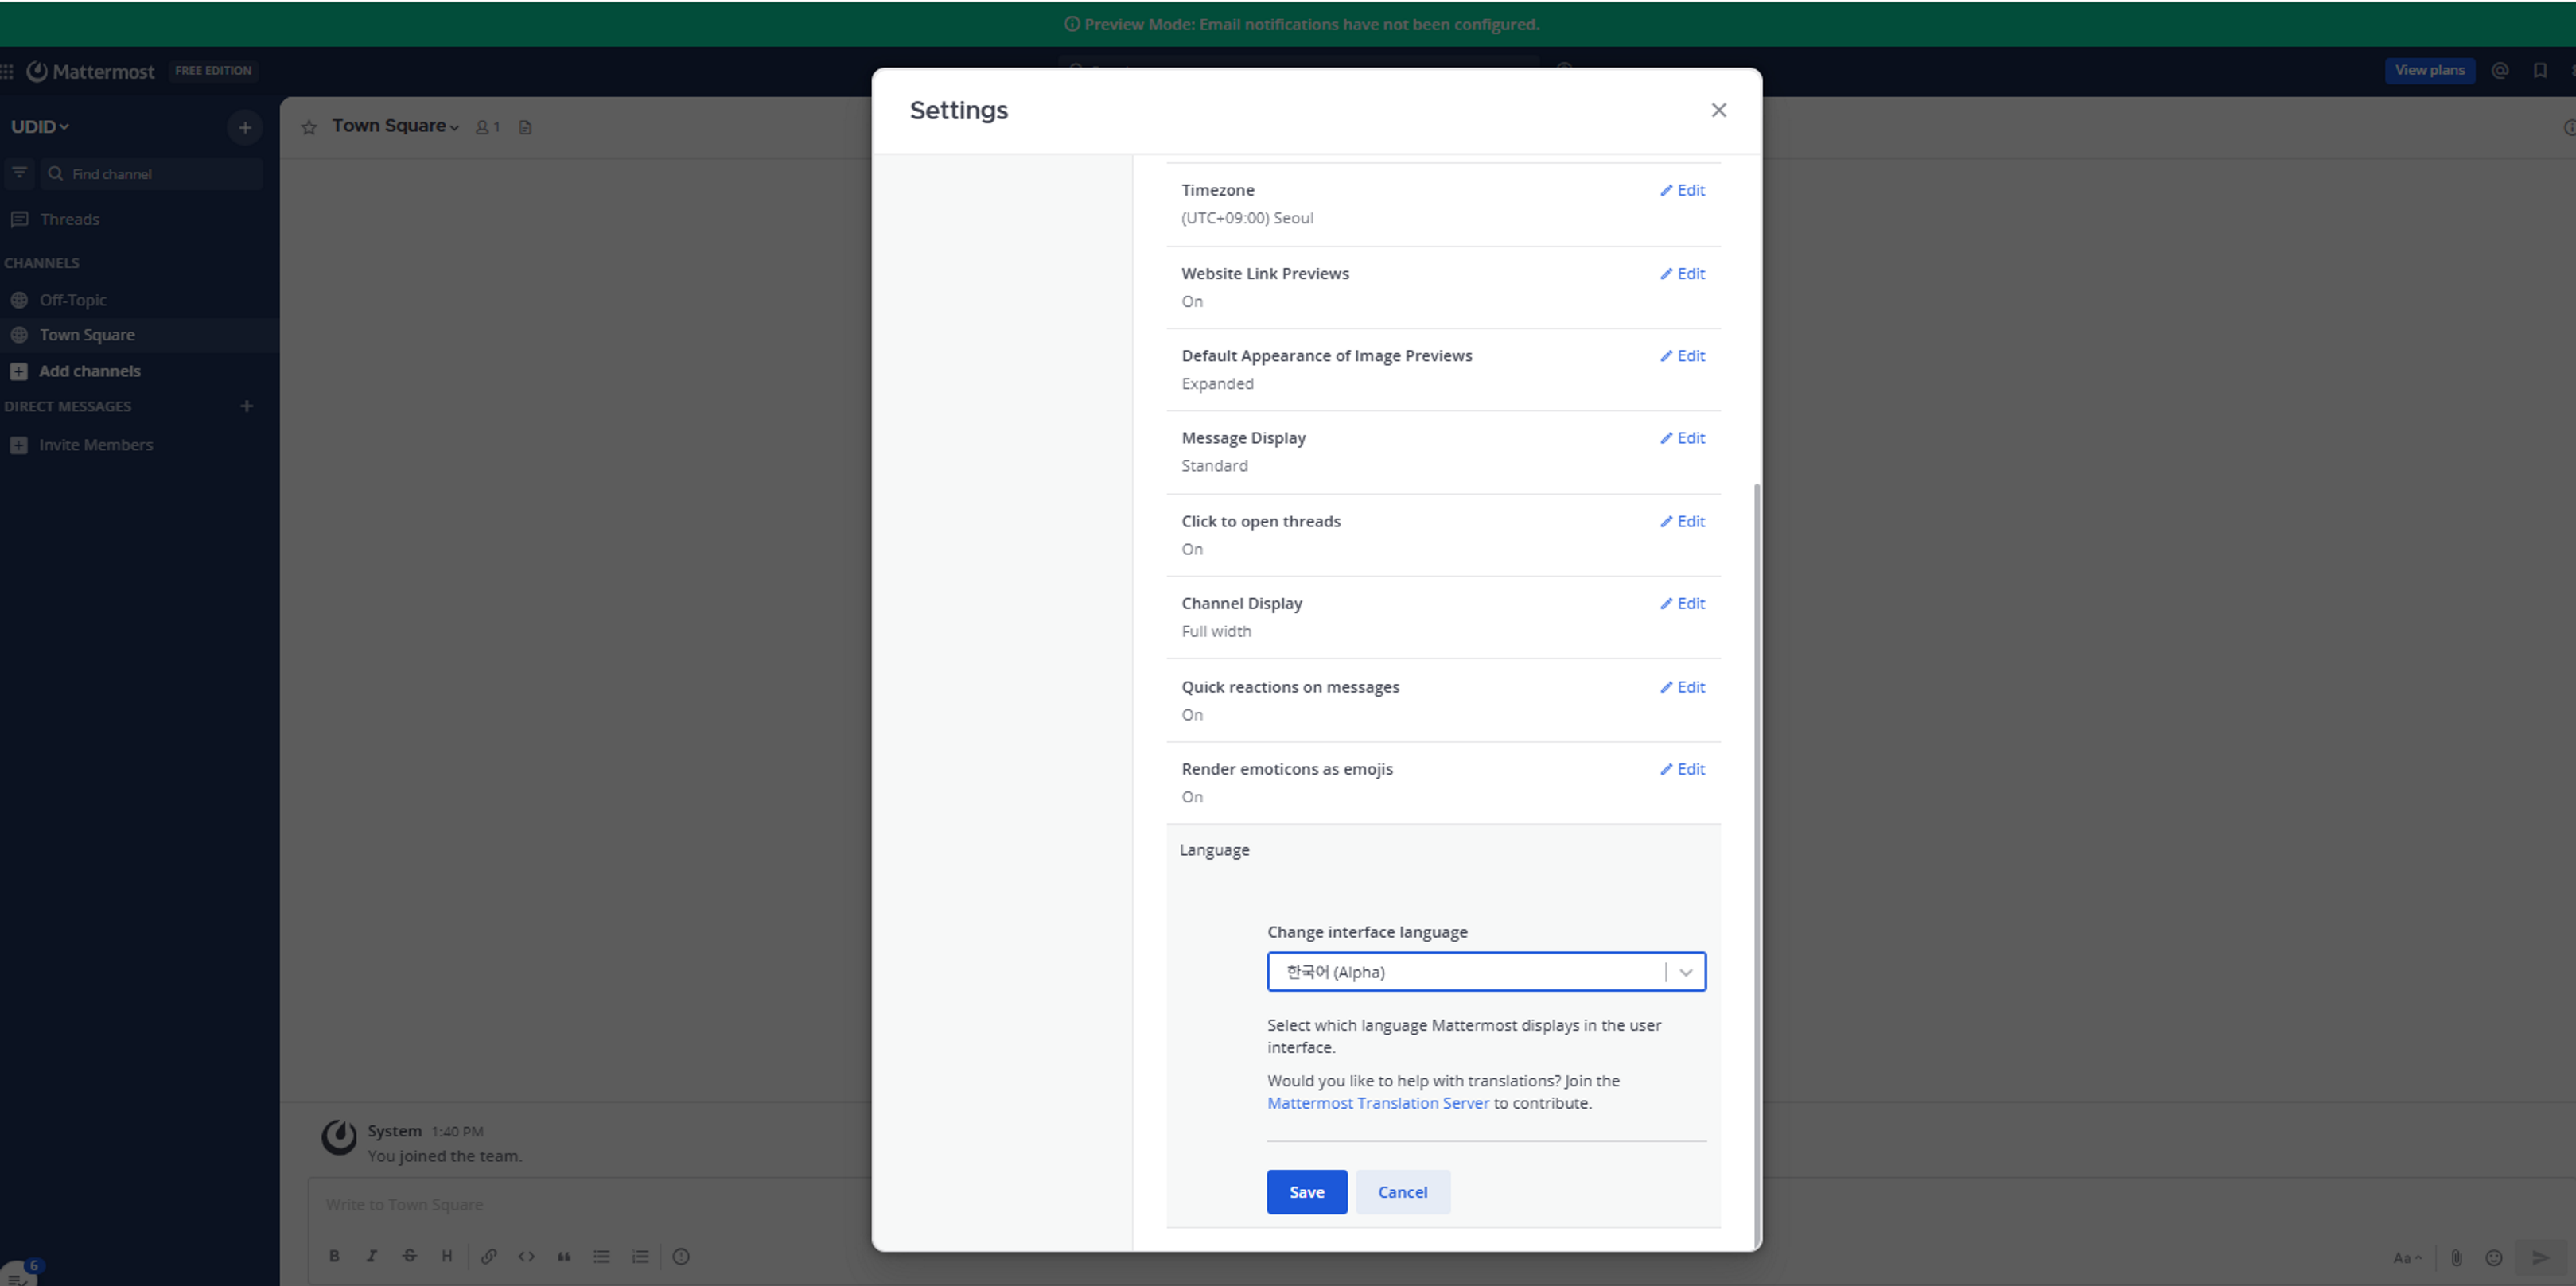2576x1286 pixels.
Task: Save the language setting
Action: click(1306, 1192)
